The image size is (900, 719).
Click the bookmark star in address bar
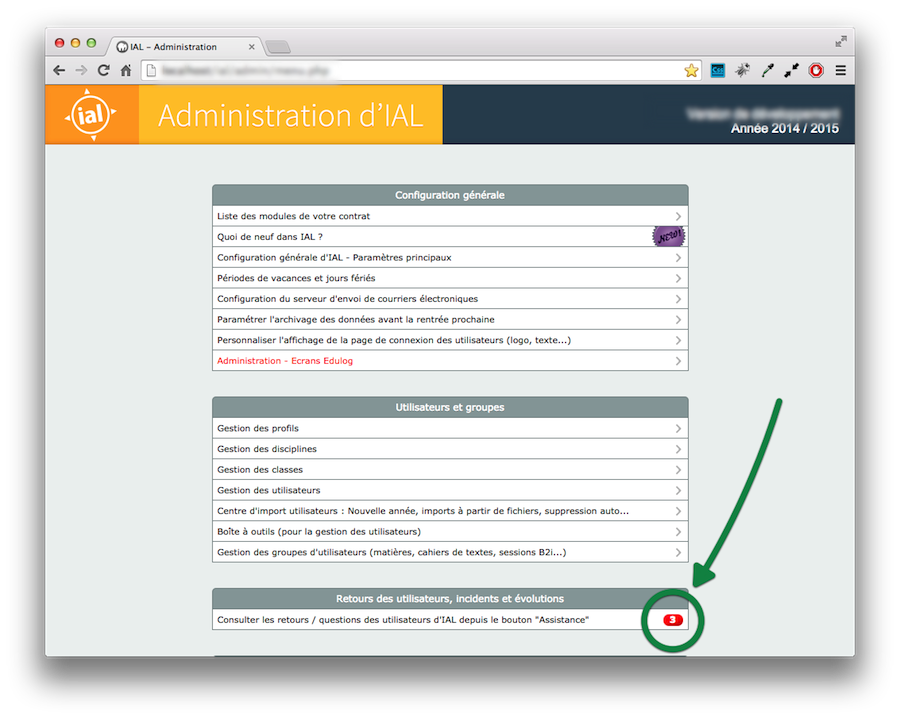pos(691,70)
